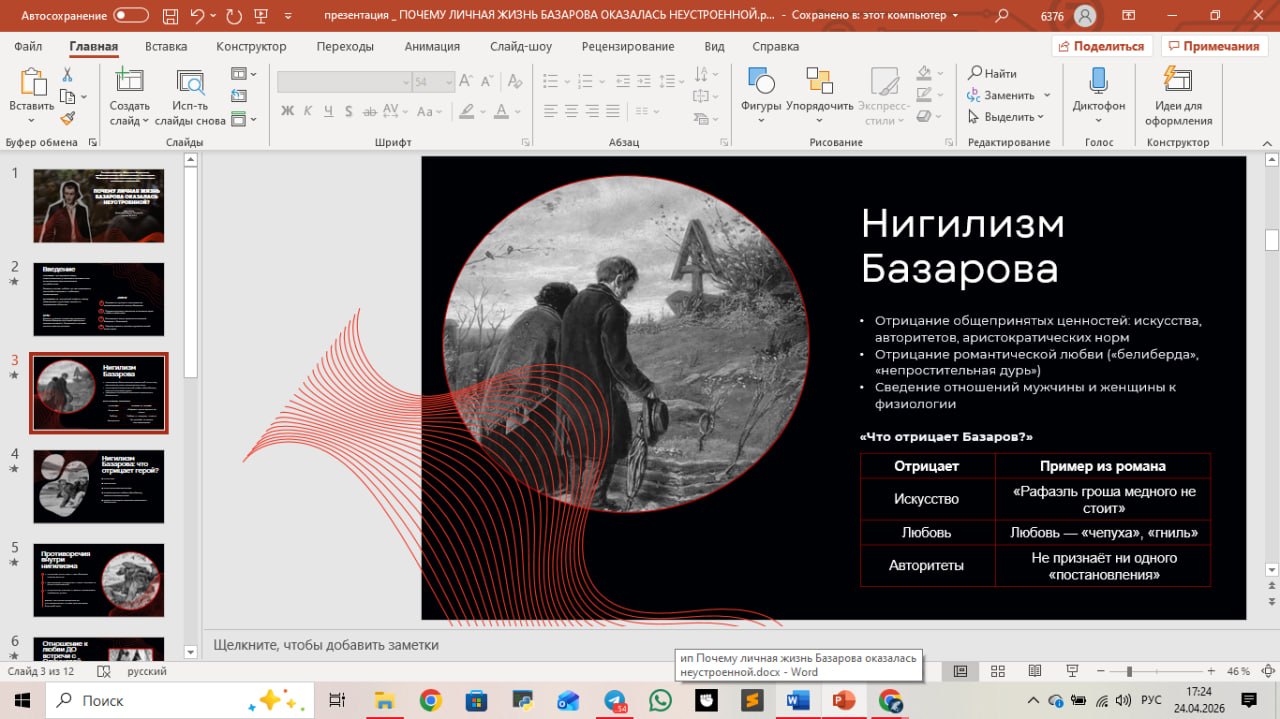Toggle bold Ж formatting
The image size is (1280, 719).
point(287,111)
